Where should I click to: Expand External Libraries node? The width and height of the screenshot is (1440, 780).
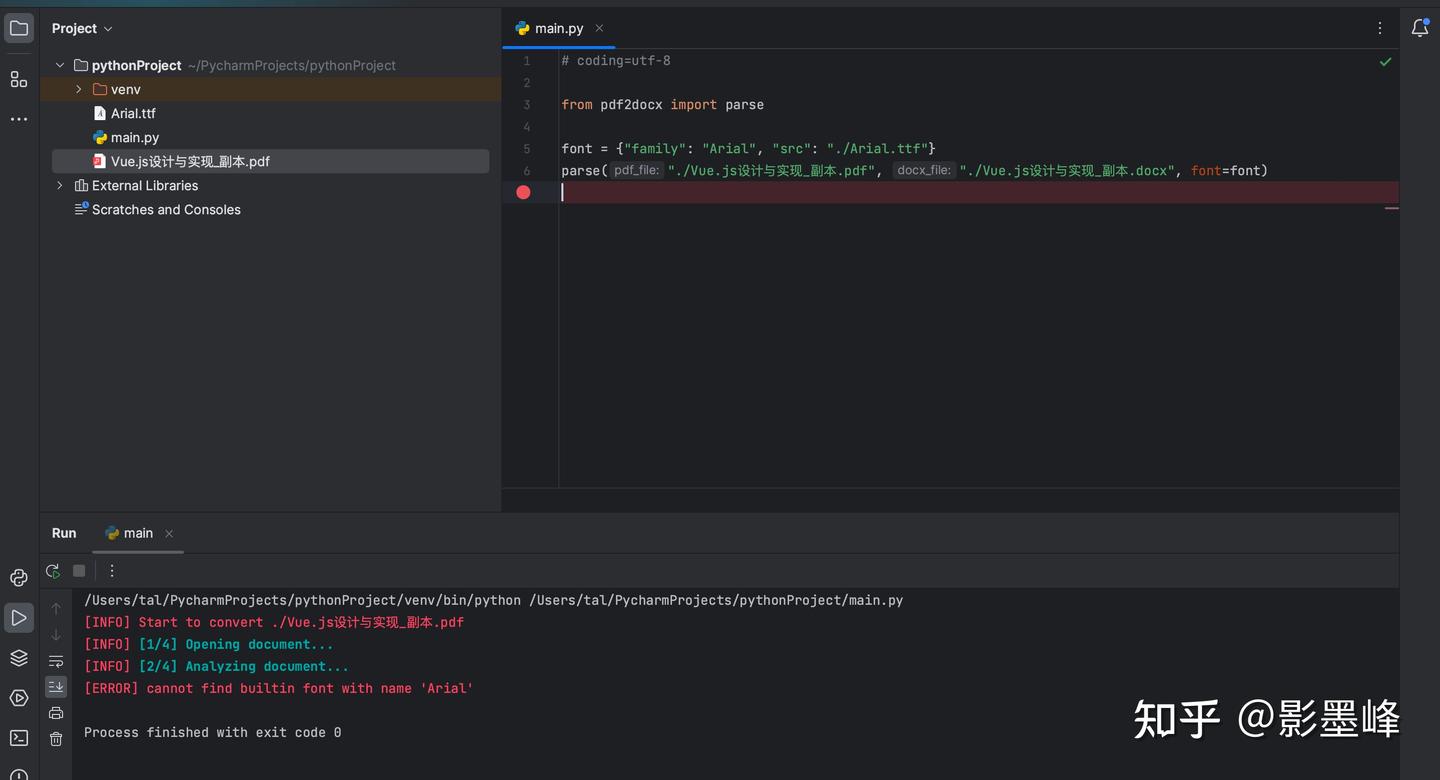60,185
